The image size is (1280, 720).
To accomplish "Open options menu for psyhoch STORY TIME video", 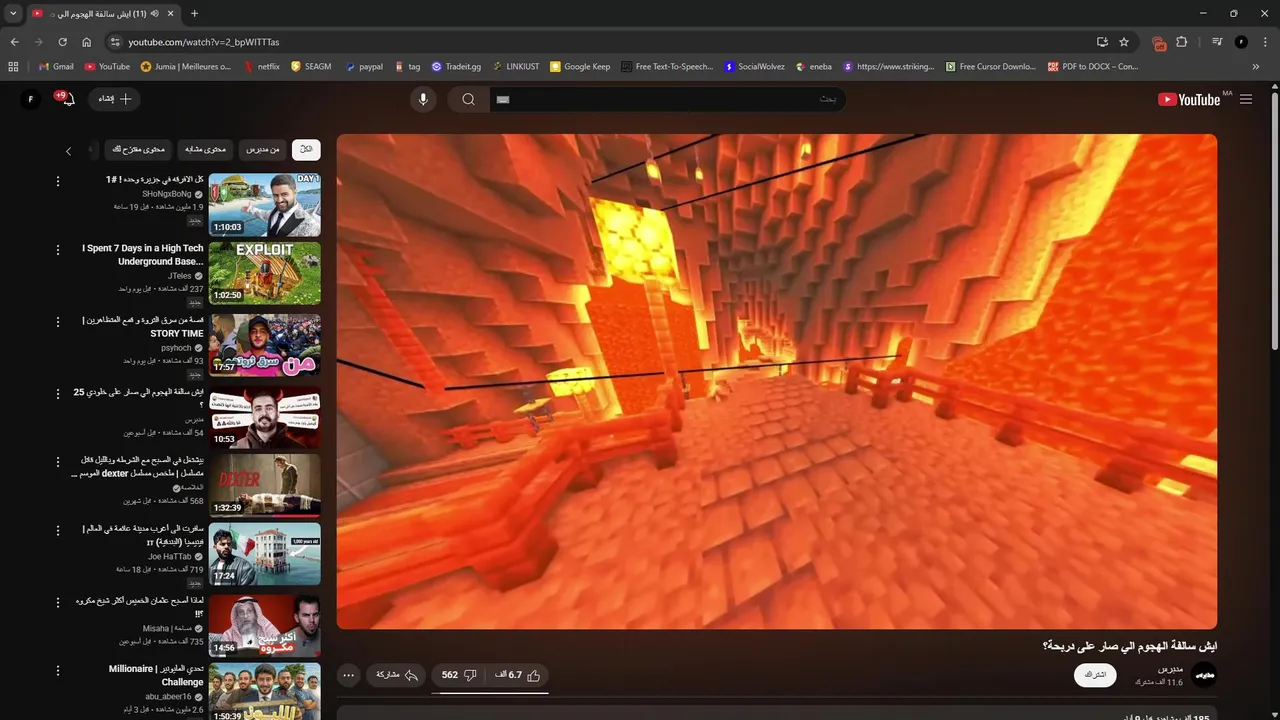I will tap(58, 321).
